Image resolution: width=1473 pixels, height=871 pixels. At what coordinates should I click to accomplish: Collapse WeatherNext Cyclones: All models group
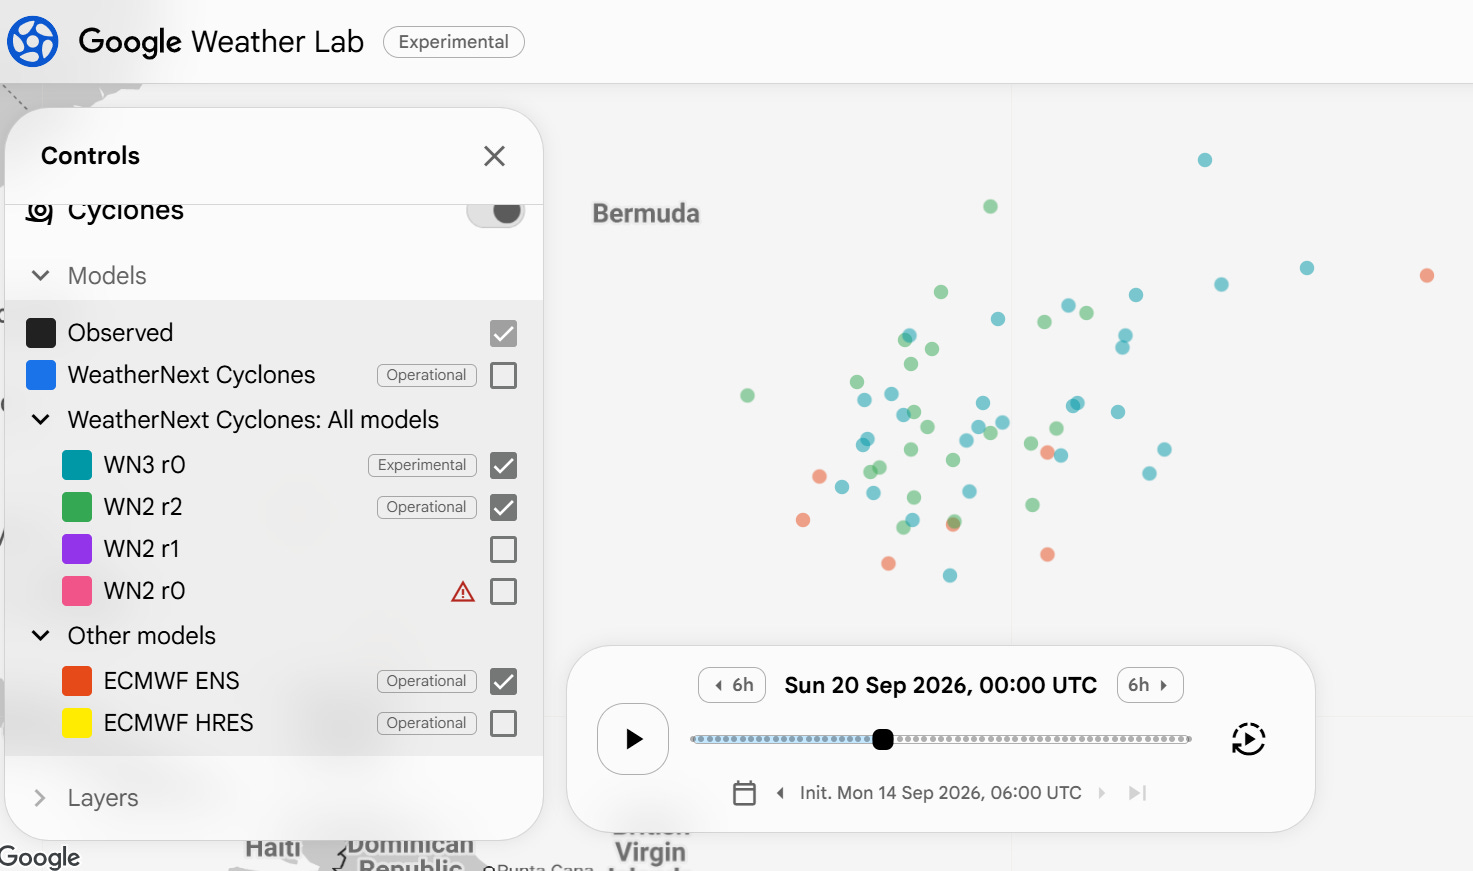click(41, 420)
